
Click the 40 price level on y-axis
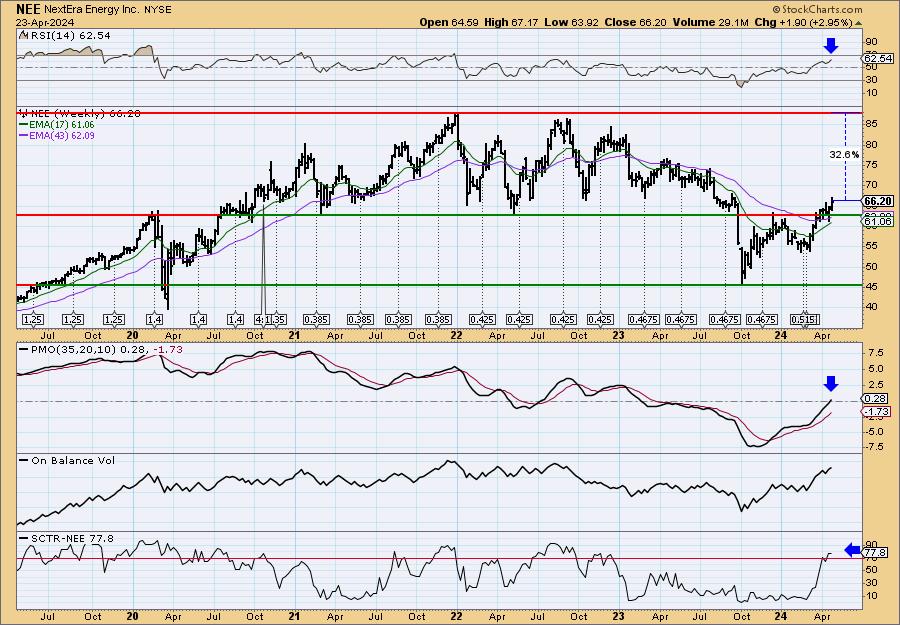click(x=871, y=306)
